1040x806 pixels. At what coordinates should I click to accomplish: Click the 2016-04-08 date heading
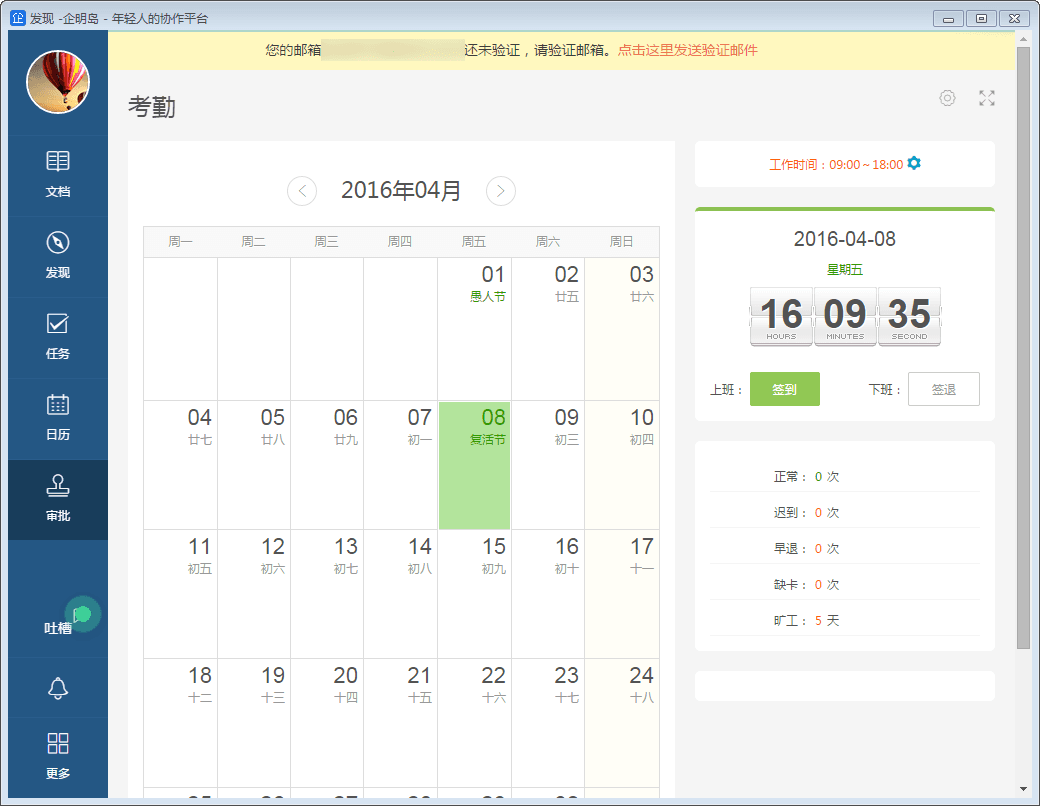[x=844, y=239]
